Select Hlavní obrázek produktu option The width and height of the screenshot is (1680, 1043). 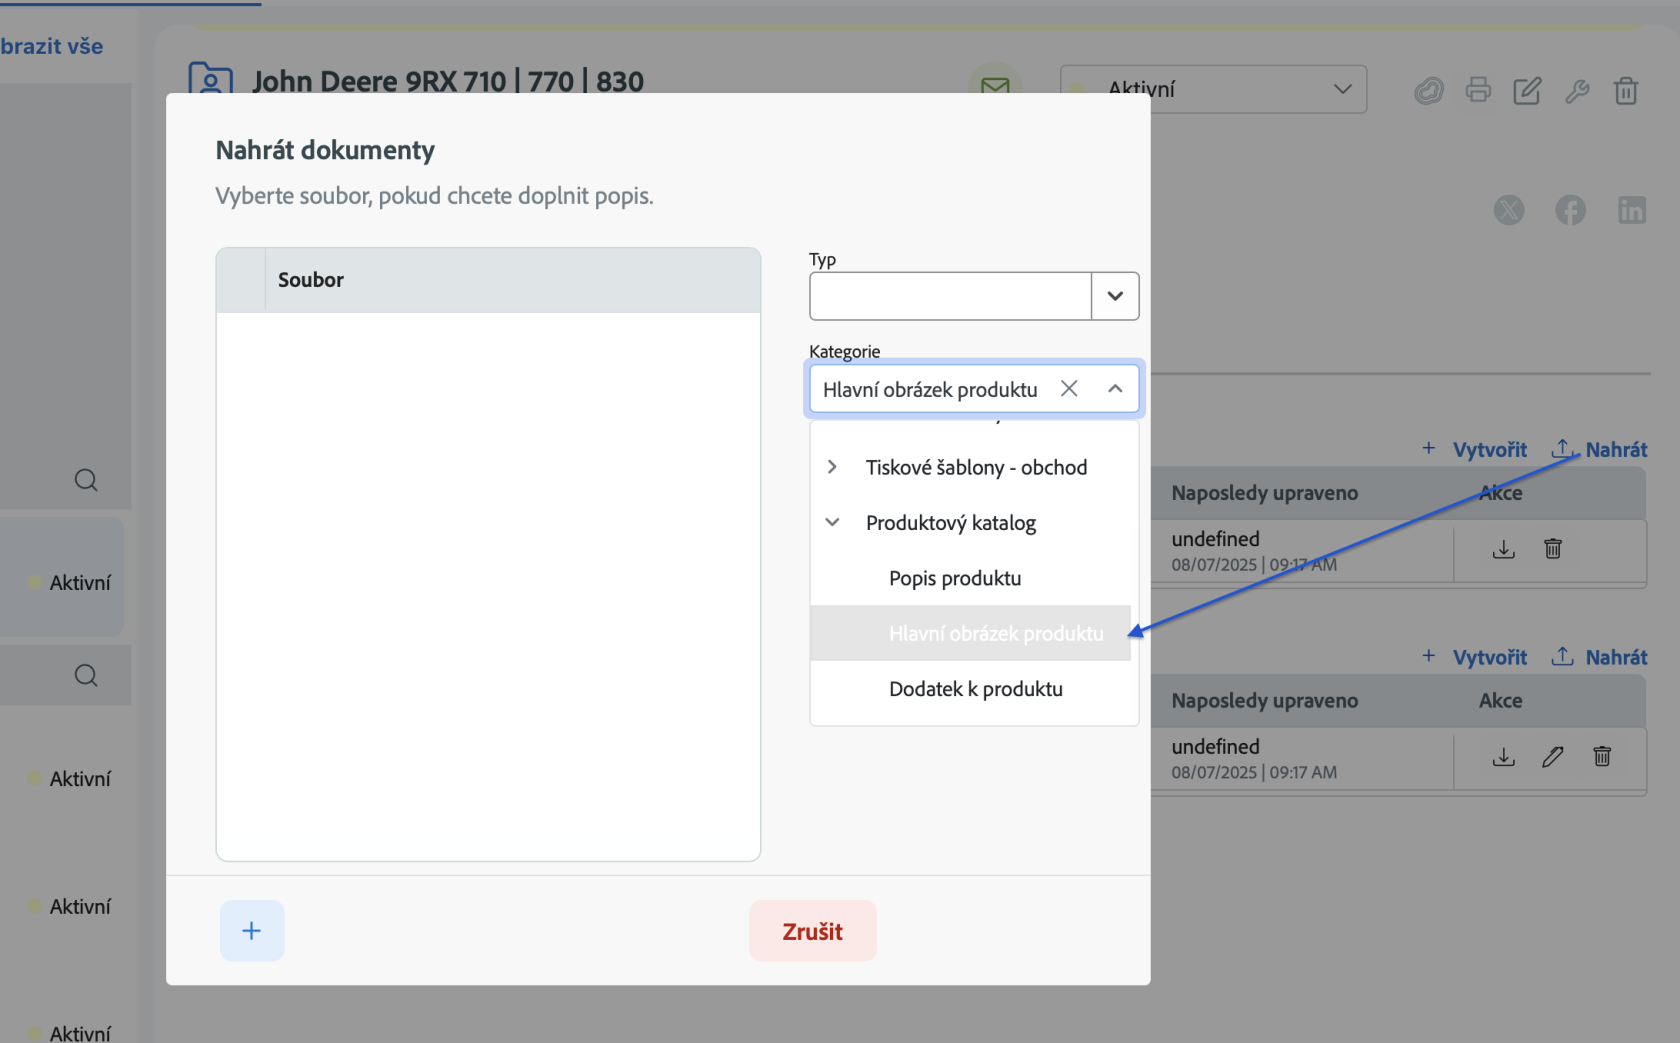970,633
